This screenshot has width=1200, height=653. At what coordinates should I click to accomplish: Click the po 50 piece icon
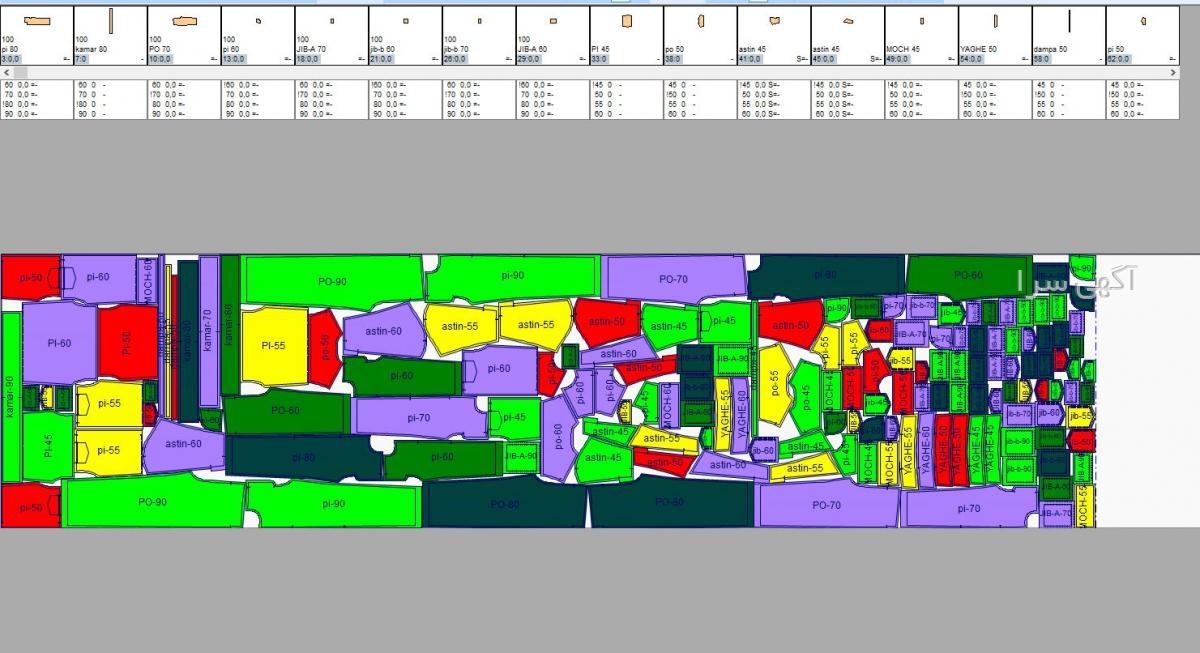pyautogui.click(x=700, y=21)
